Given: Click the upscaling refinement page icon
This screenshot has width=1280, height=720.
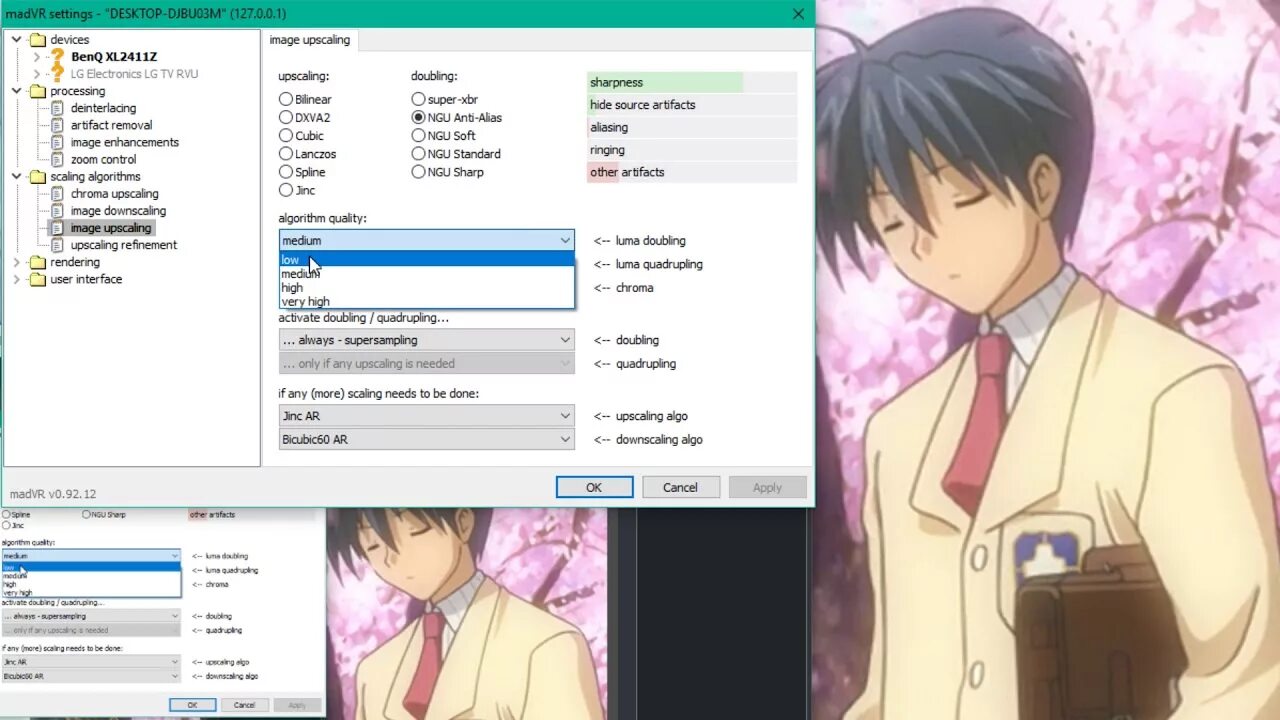Looking at the screenshot, I should pos(58,245).
